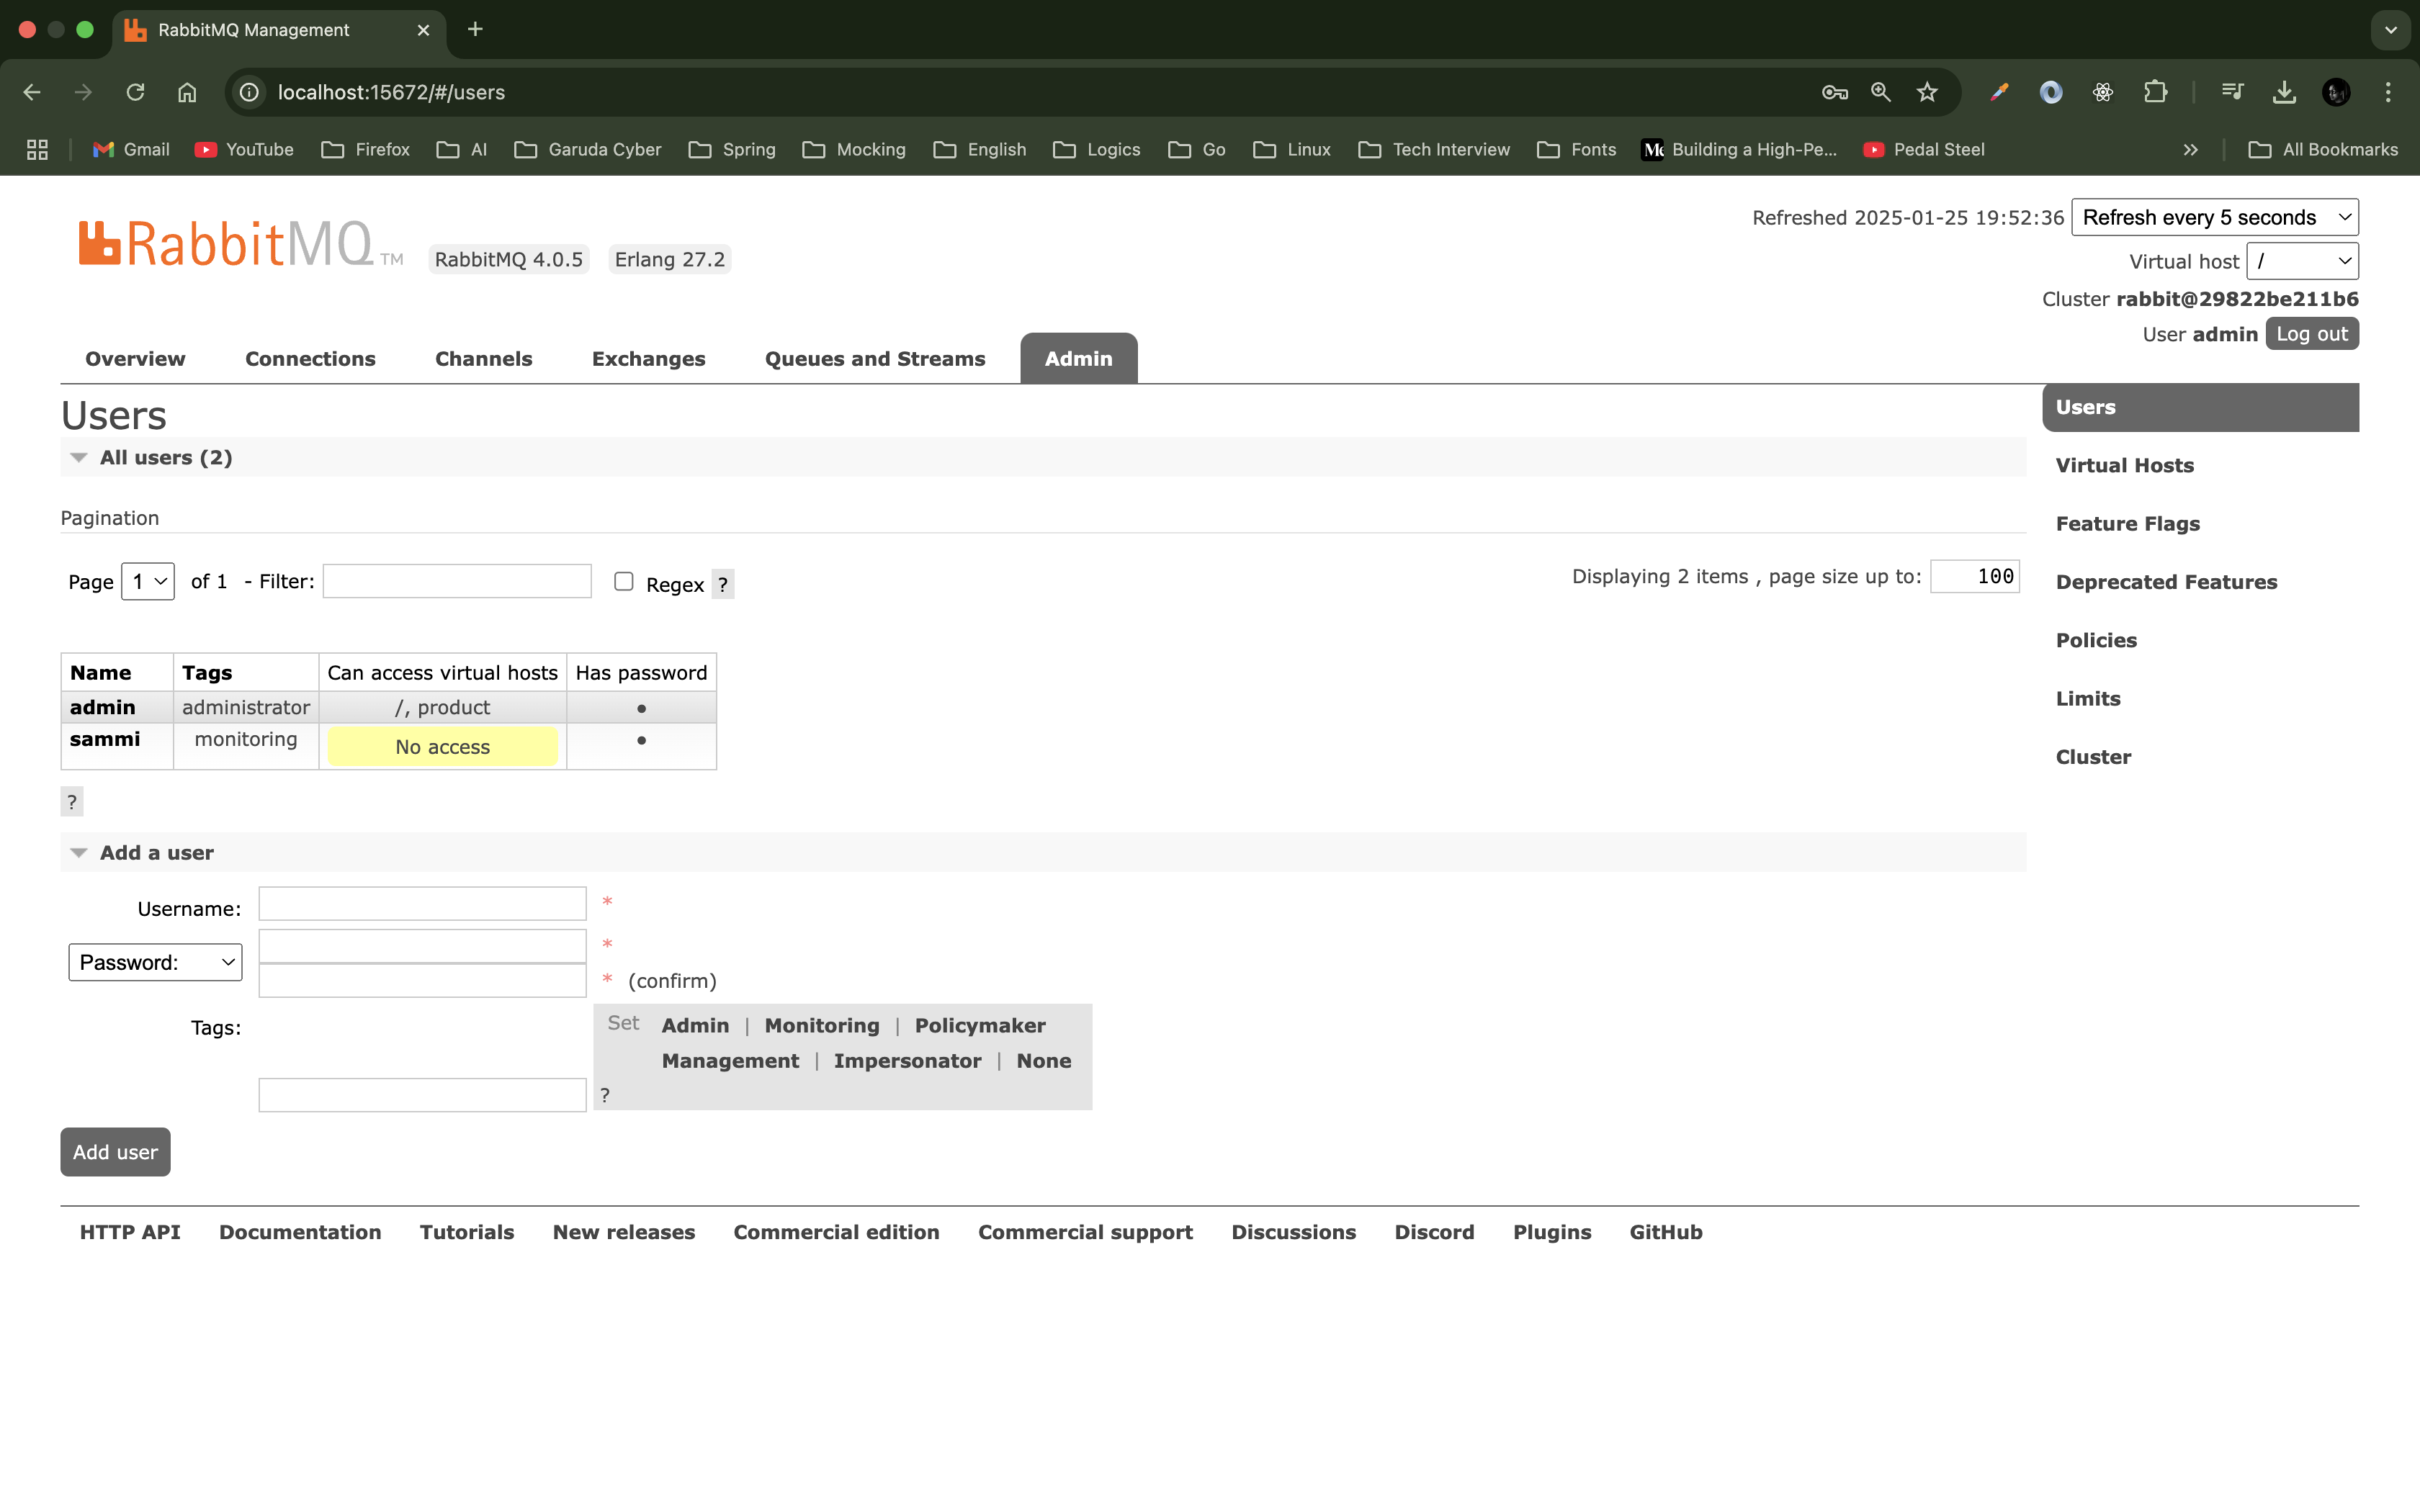Collapse the All users section
The image size is (2420, 1512).
(166, 457)
